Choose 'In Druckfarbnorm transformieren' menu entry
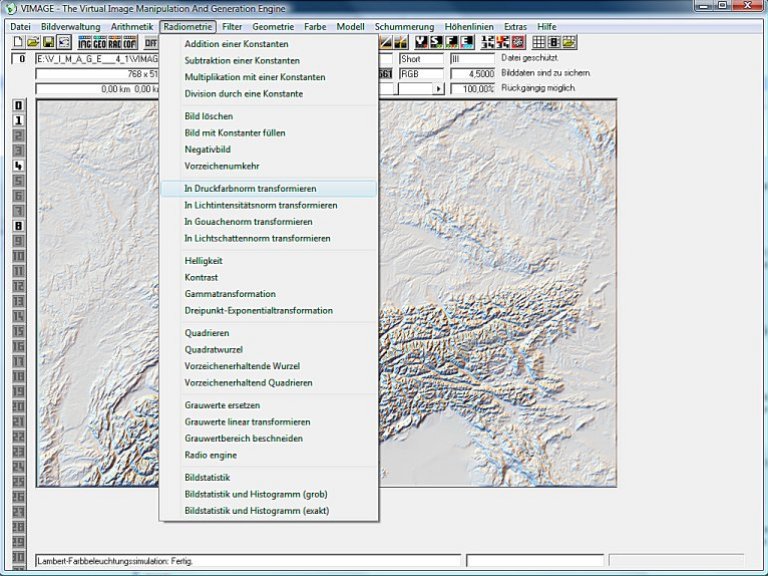Image resolution: width=768 pixels, height=576 pixels. [x=248, y=188]
